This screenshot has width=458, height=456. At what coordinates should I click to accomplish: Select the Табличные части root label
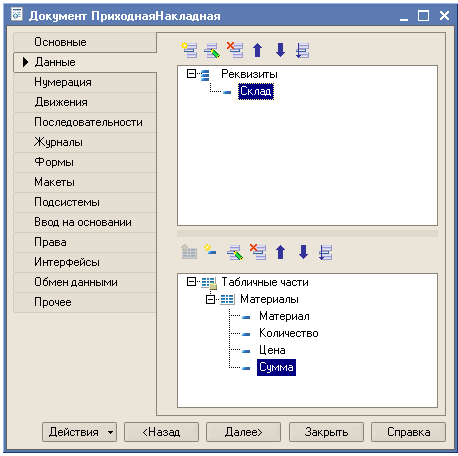265,282
